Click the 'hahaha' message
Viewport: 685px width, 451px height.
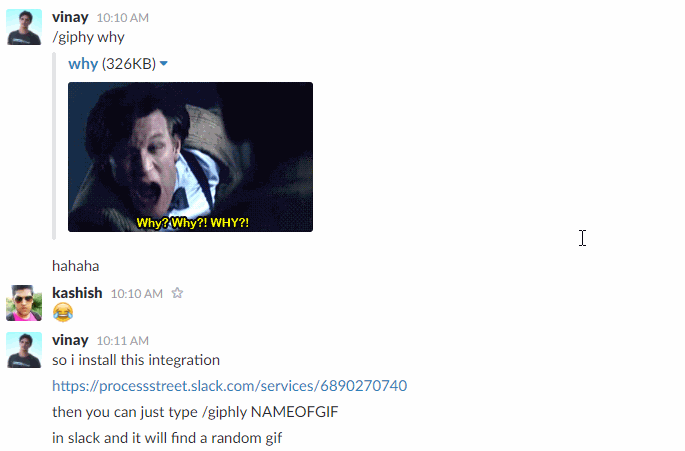[76, 266]
